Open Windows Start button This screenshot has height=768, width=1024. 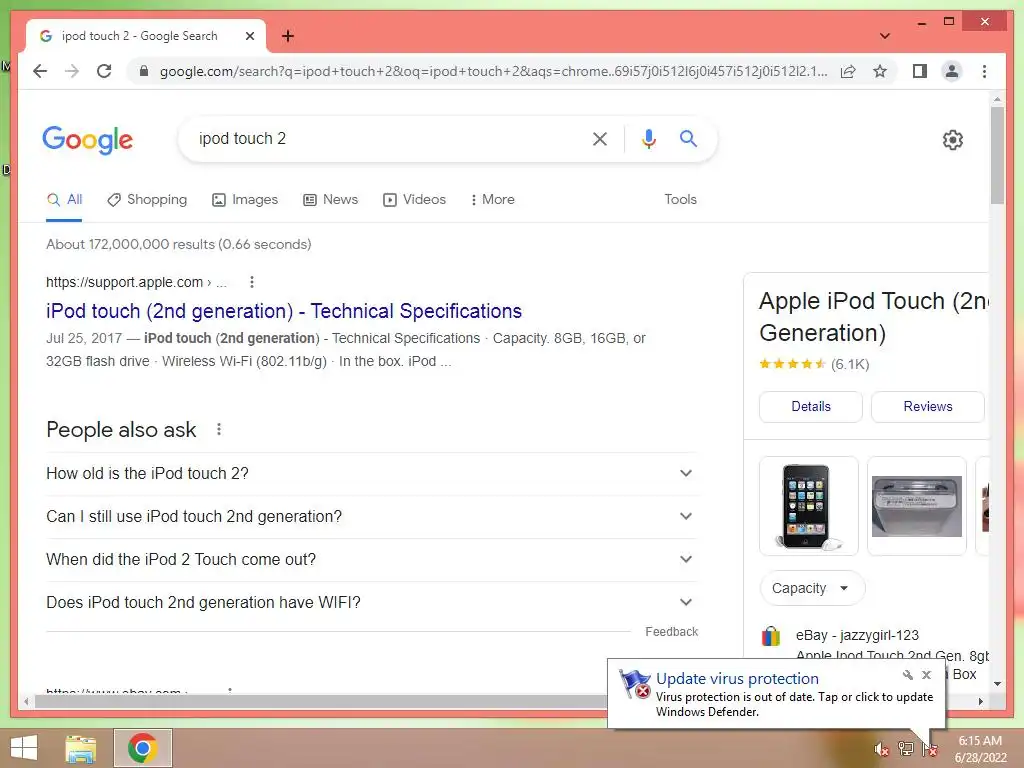tap(24, 748)
